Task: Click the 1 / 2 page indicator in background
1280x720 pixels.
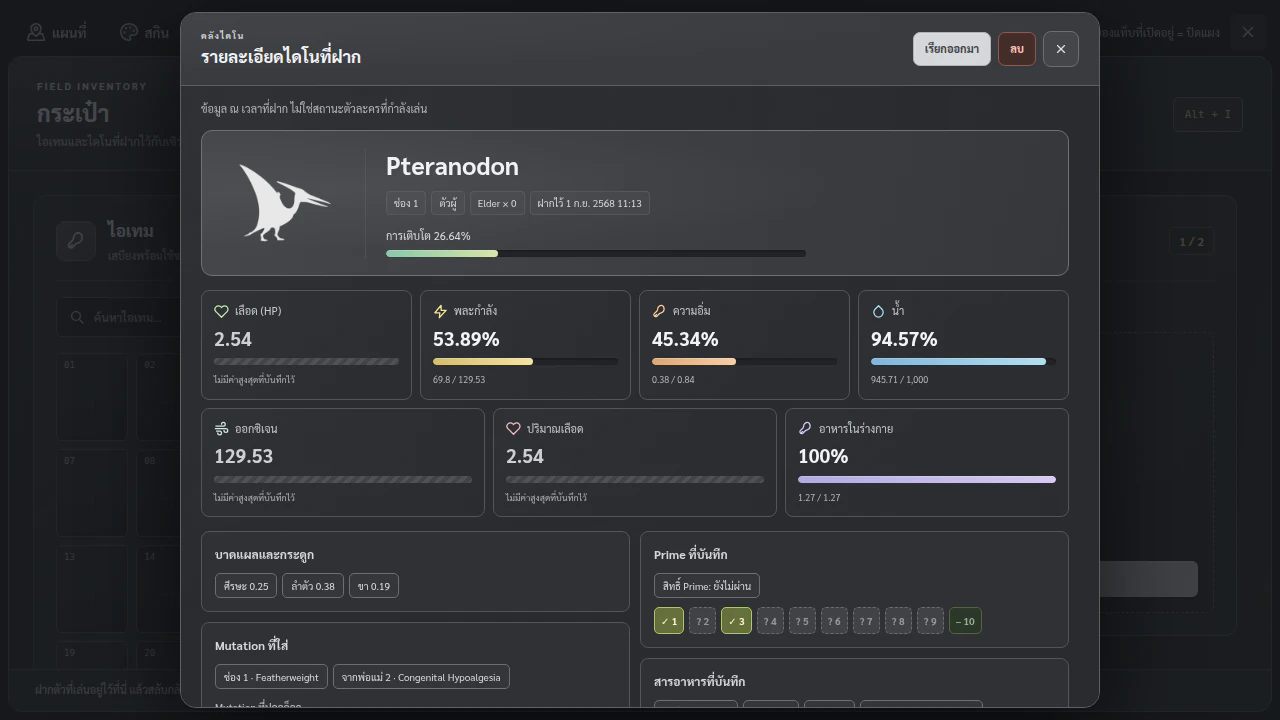Action: 1192,241
